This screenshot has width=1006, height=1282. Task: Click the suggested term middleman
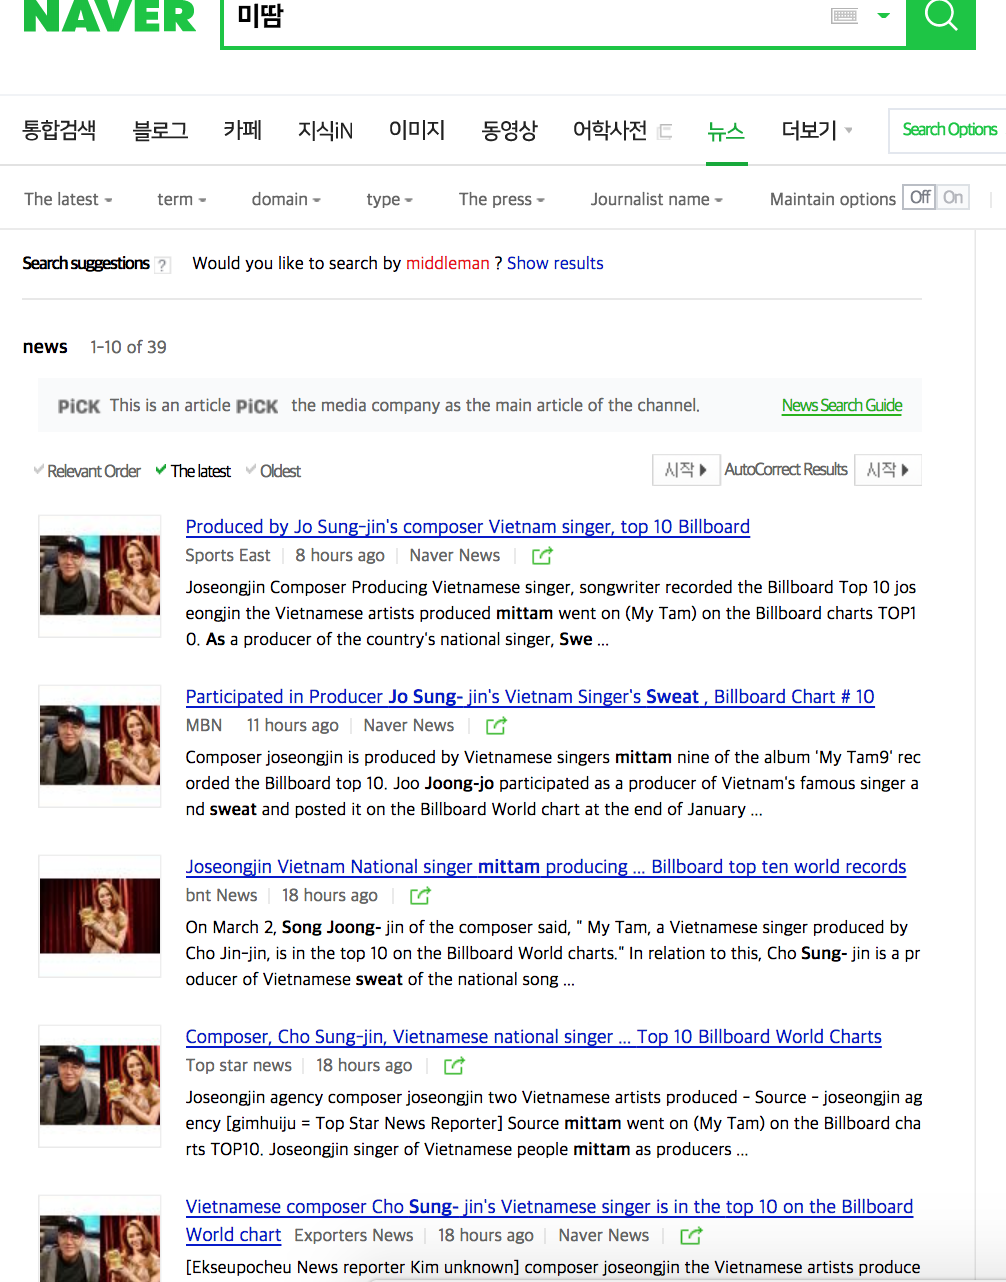[448, 263]
